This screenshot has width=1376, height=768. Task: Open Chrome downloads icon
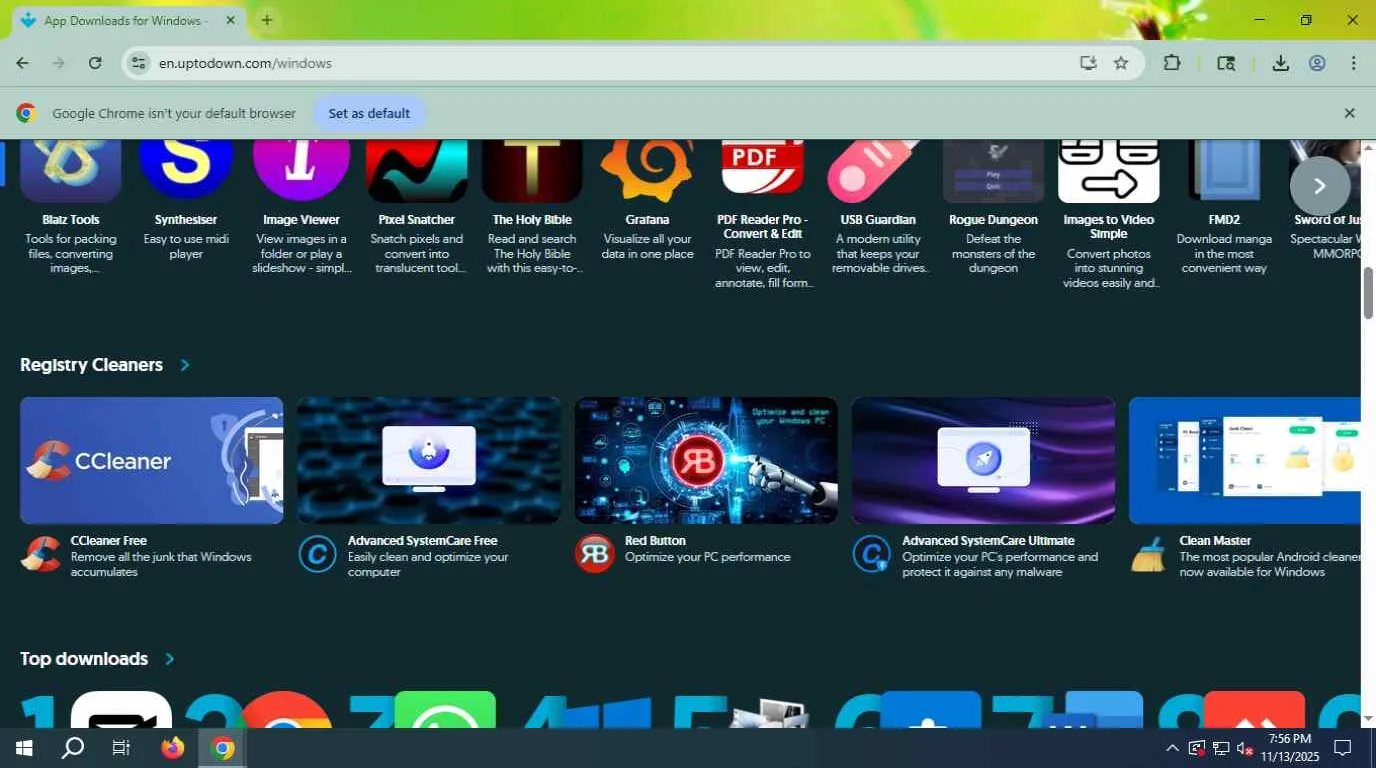(x=1280, y=63)
